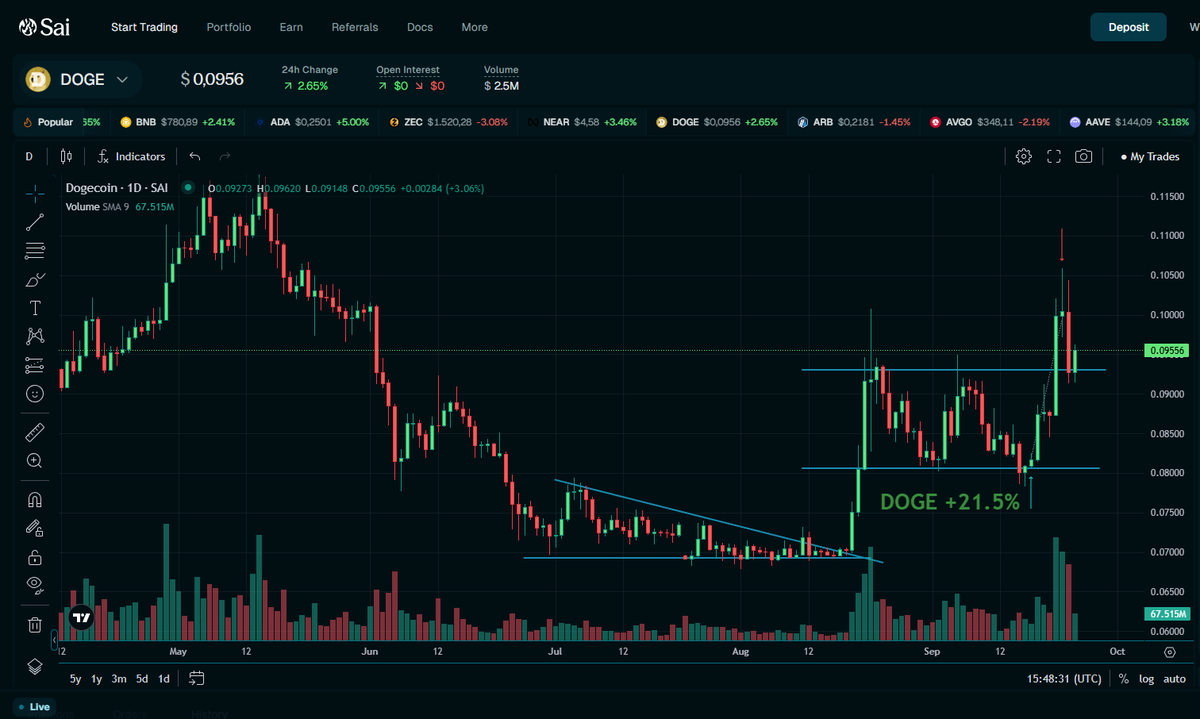Click the Dogecoin · 1D · SAI chart legend title
This screenshot has height=719, width=1200.
tap(116, 188)
